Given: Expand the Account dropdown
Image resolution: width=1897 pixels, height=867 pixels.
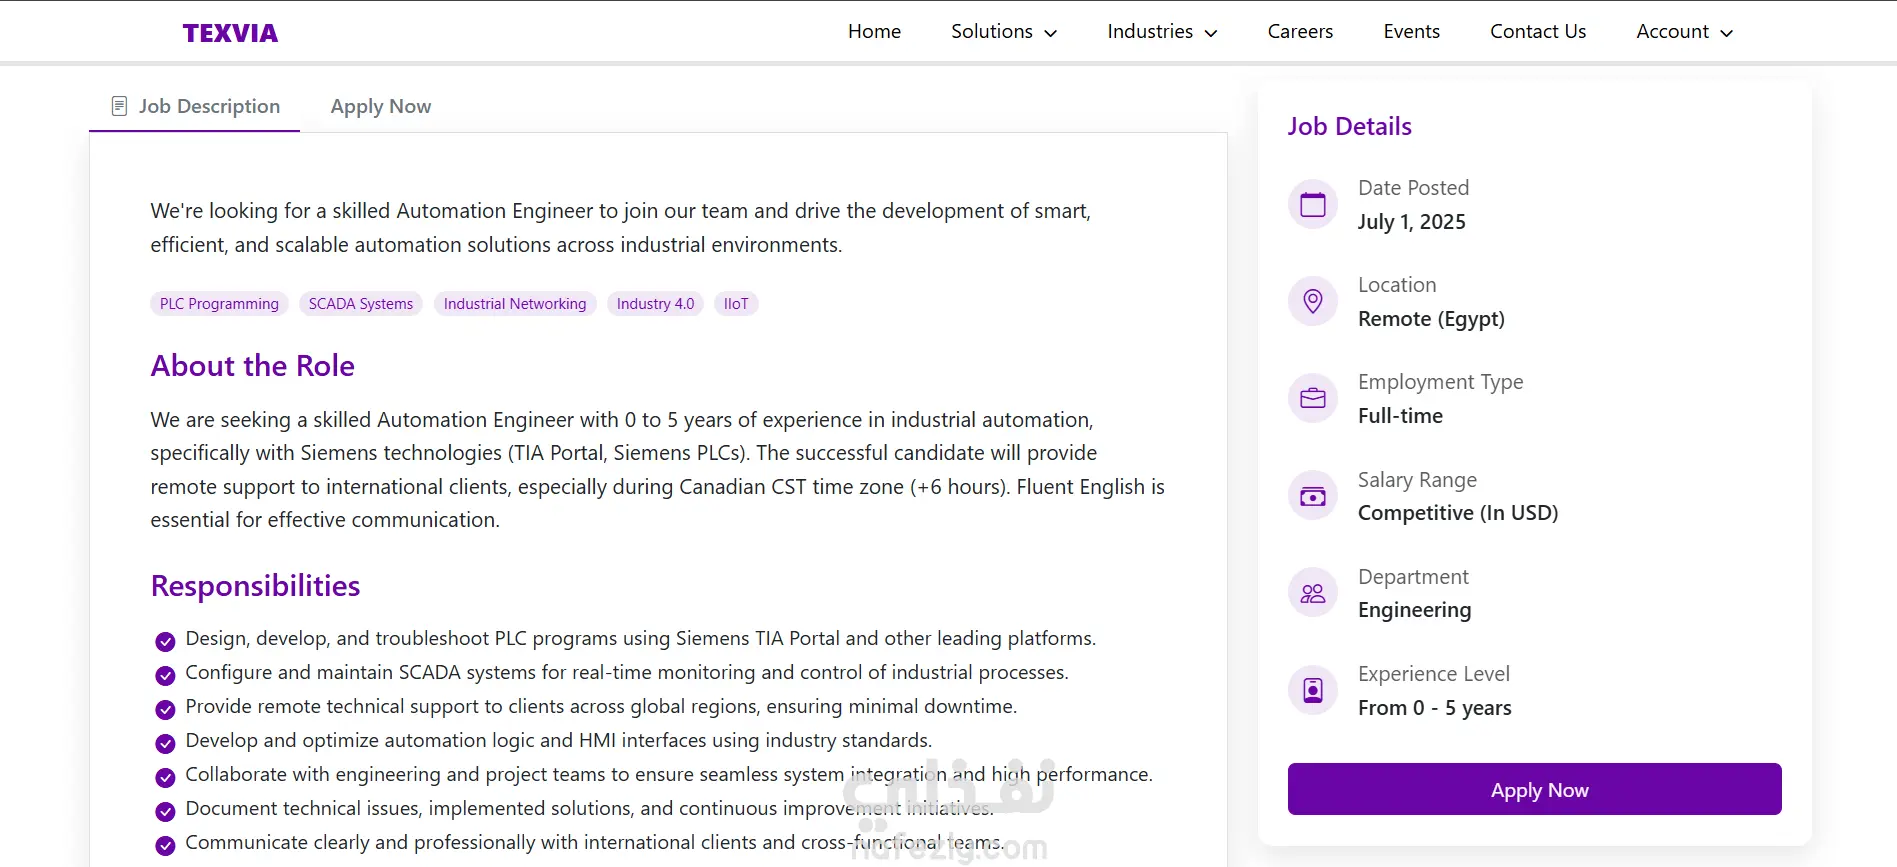Looking at the screenshot, I should [x=1684, y=32].
